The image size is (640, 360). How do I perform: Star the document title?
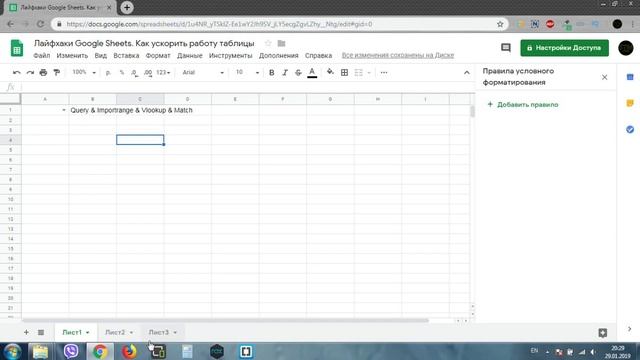[x=268, y=43]
